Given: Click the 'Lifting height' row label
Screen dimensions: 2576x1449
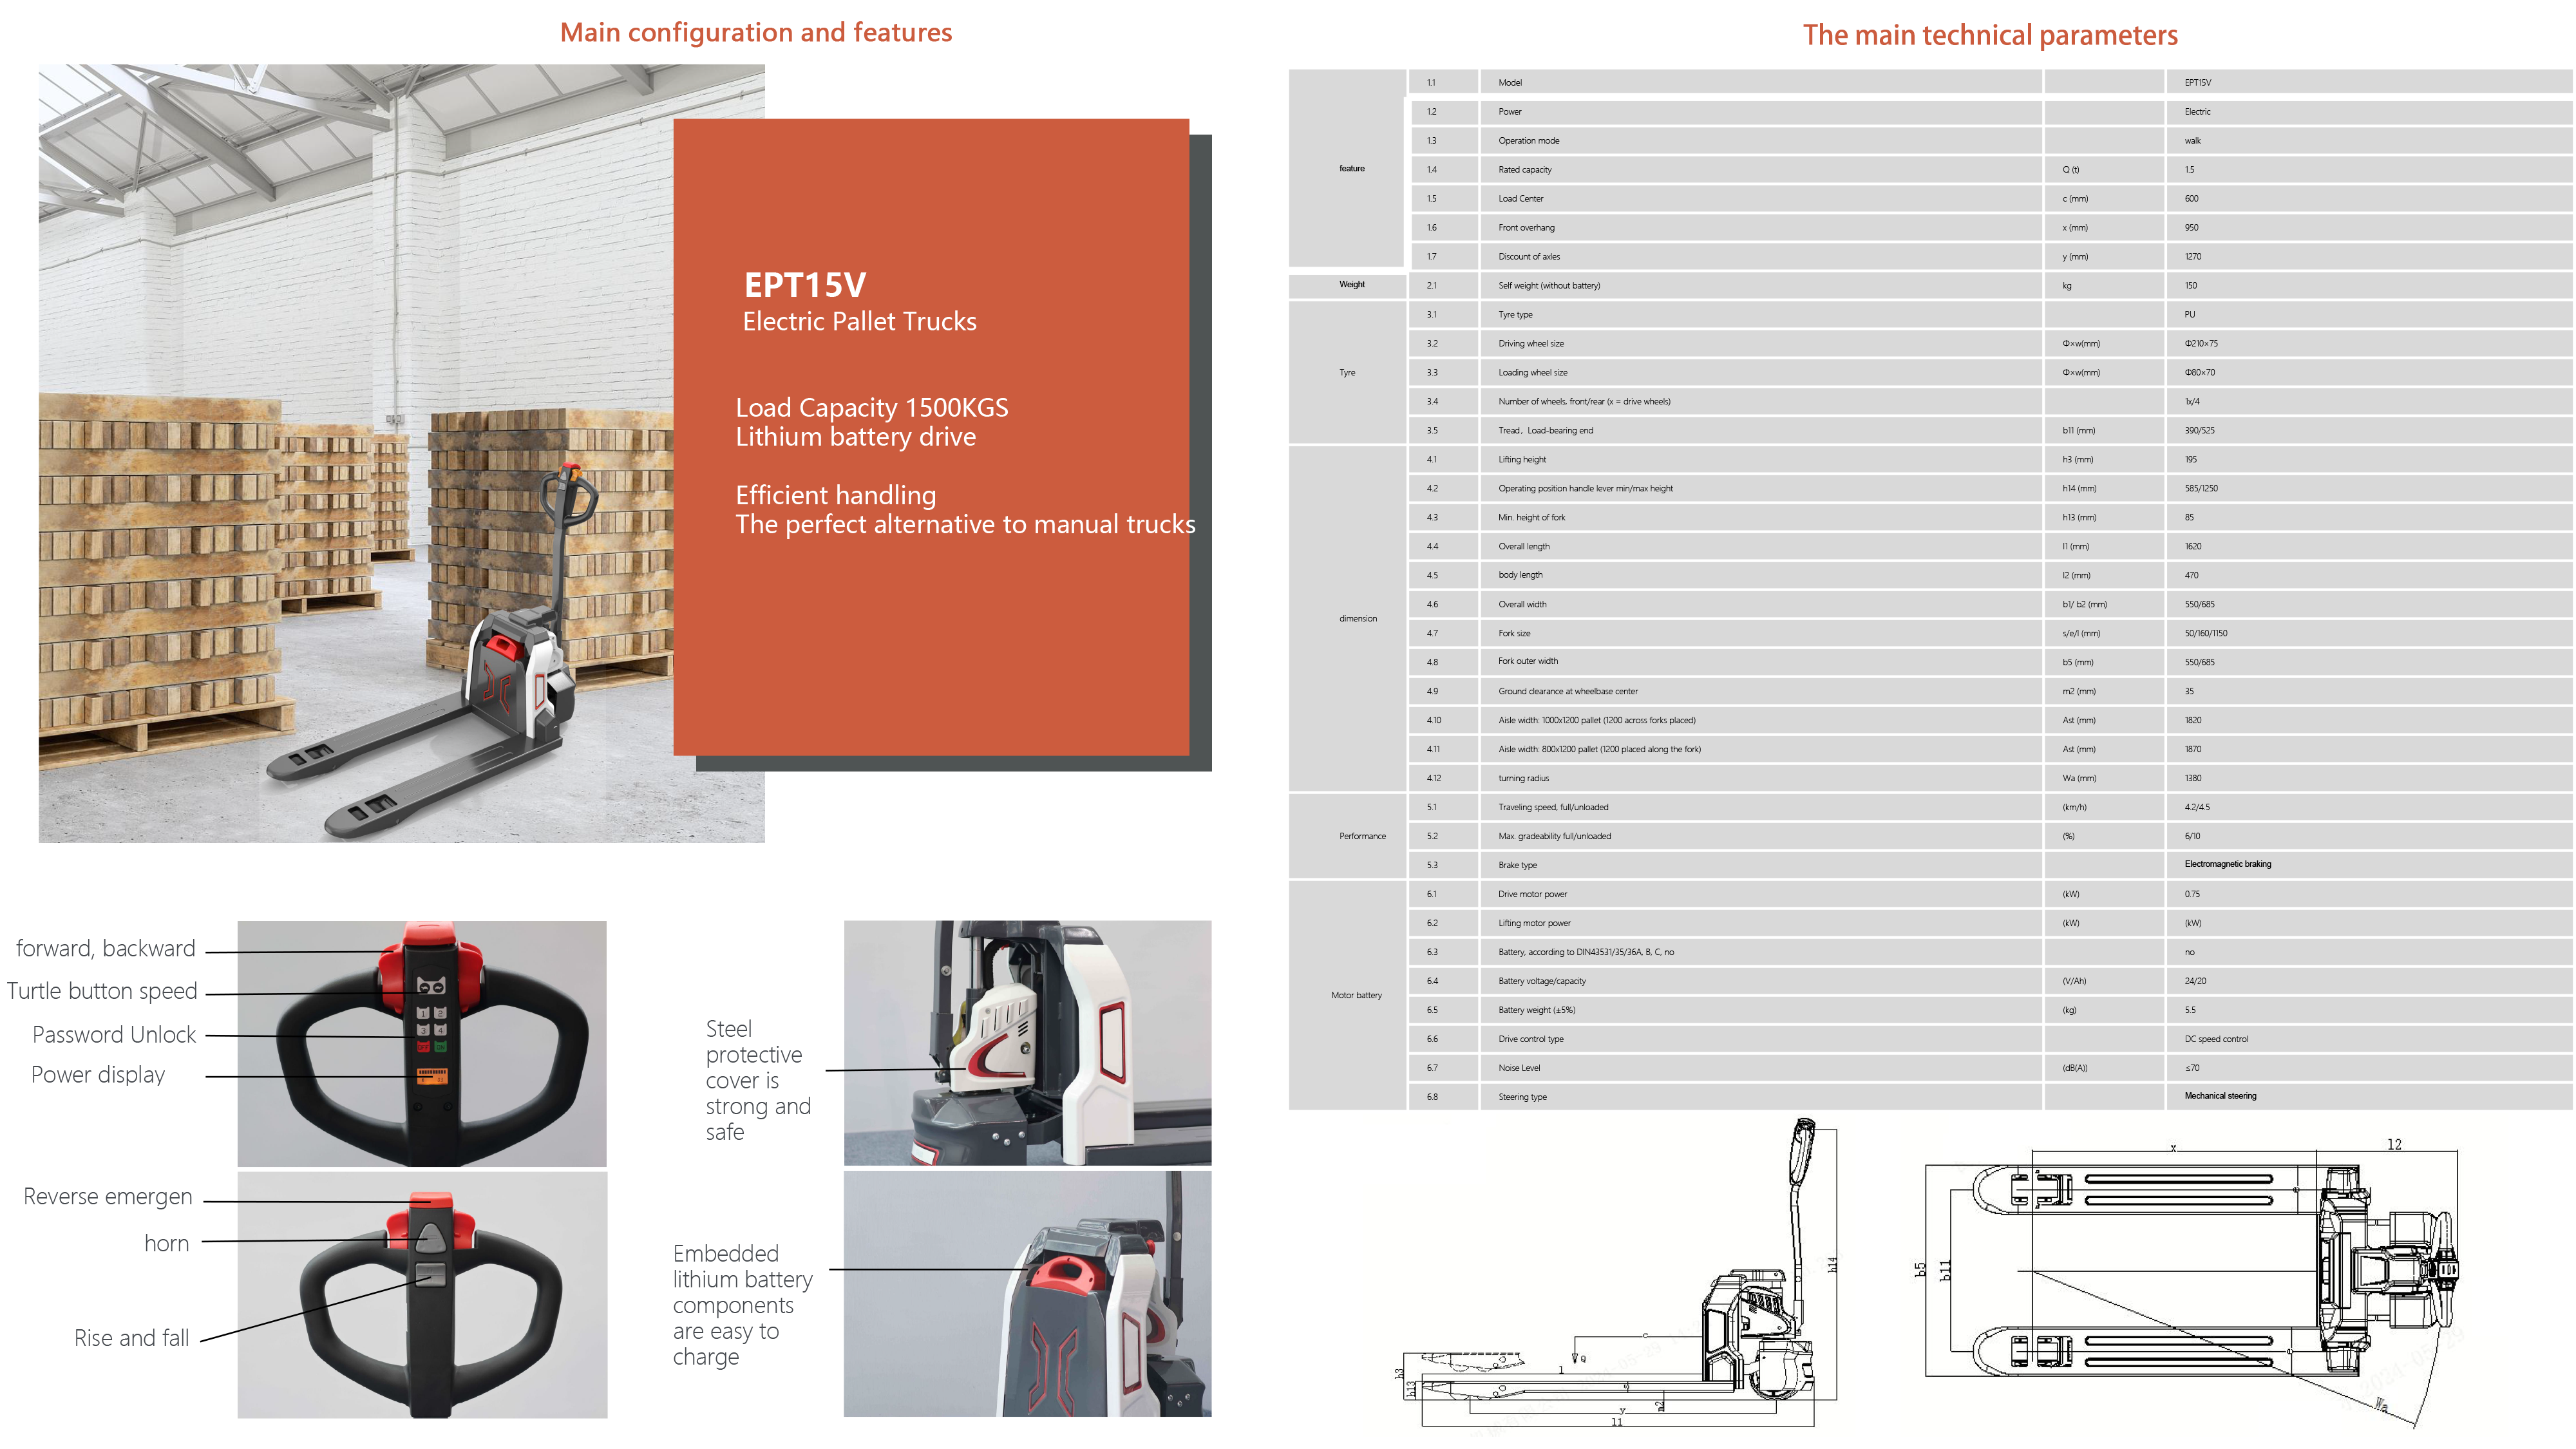Looking at the screenshot, I should coord(1521,460).
